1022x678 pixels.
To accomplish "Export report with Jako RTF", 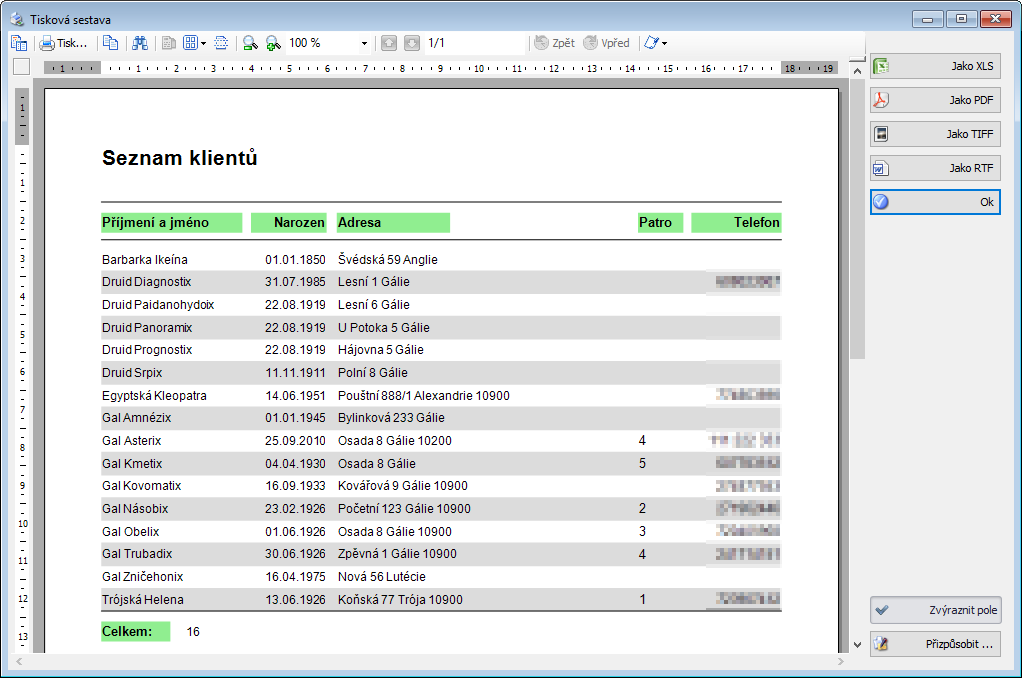I will (934, 168).
